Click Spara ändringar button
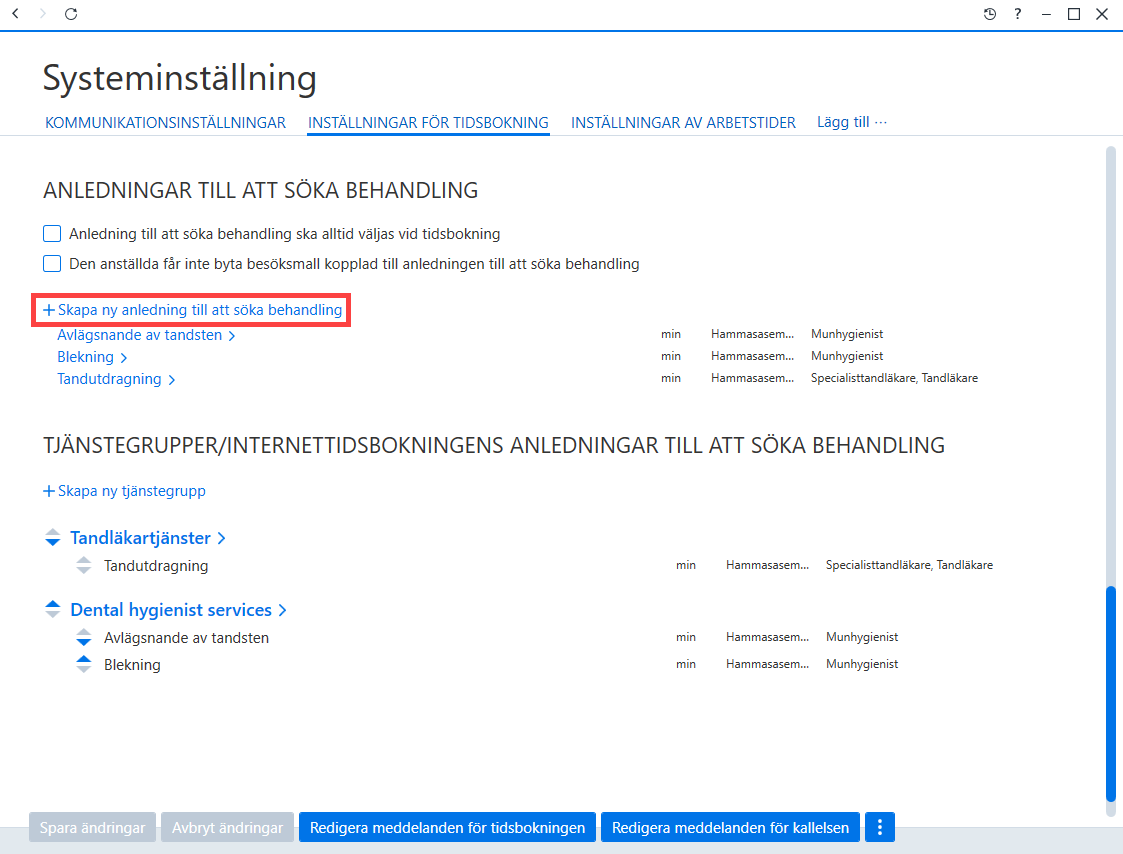Screen dimensions: 1123x854 point(92,827)
